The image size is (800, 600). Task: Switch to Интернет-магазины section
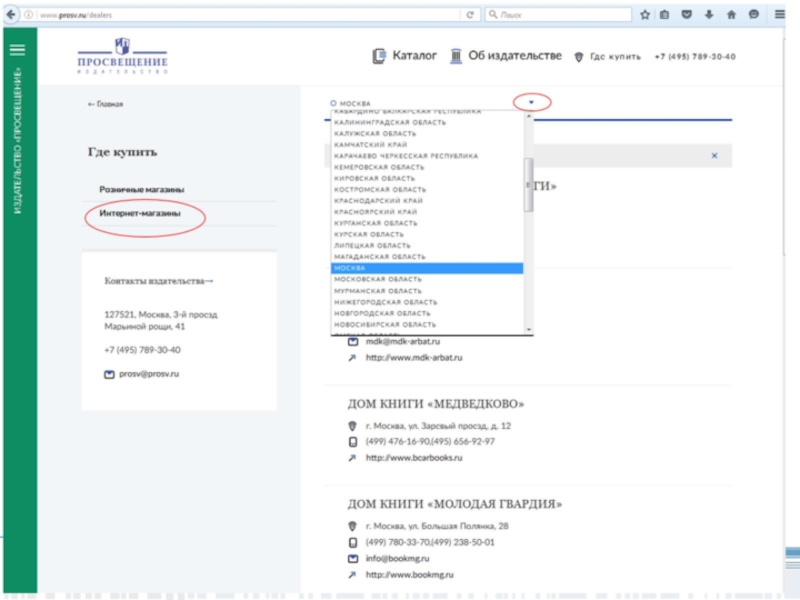pos(140,214)
